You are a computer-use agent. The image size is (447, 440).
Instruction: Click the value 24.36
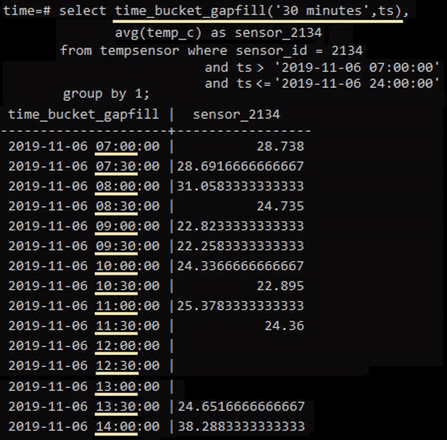pyautogui.click(x=284, y=326)
